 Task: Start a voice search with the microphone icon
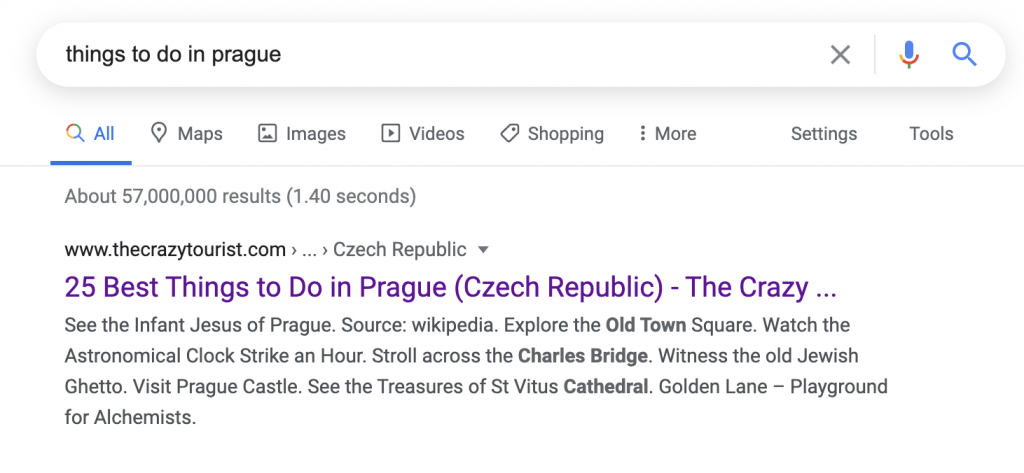[908, 55]
